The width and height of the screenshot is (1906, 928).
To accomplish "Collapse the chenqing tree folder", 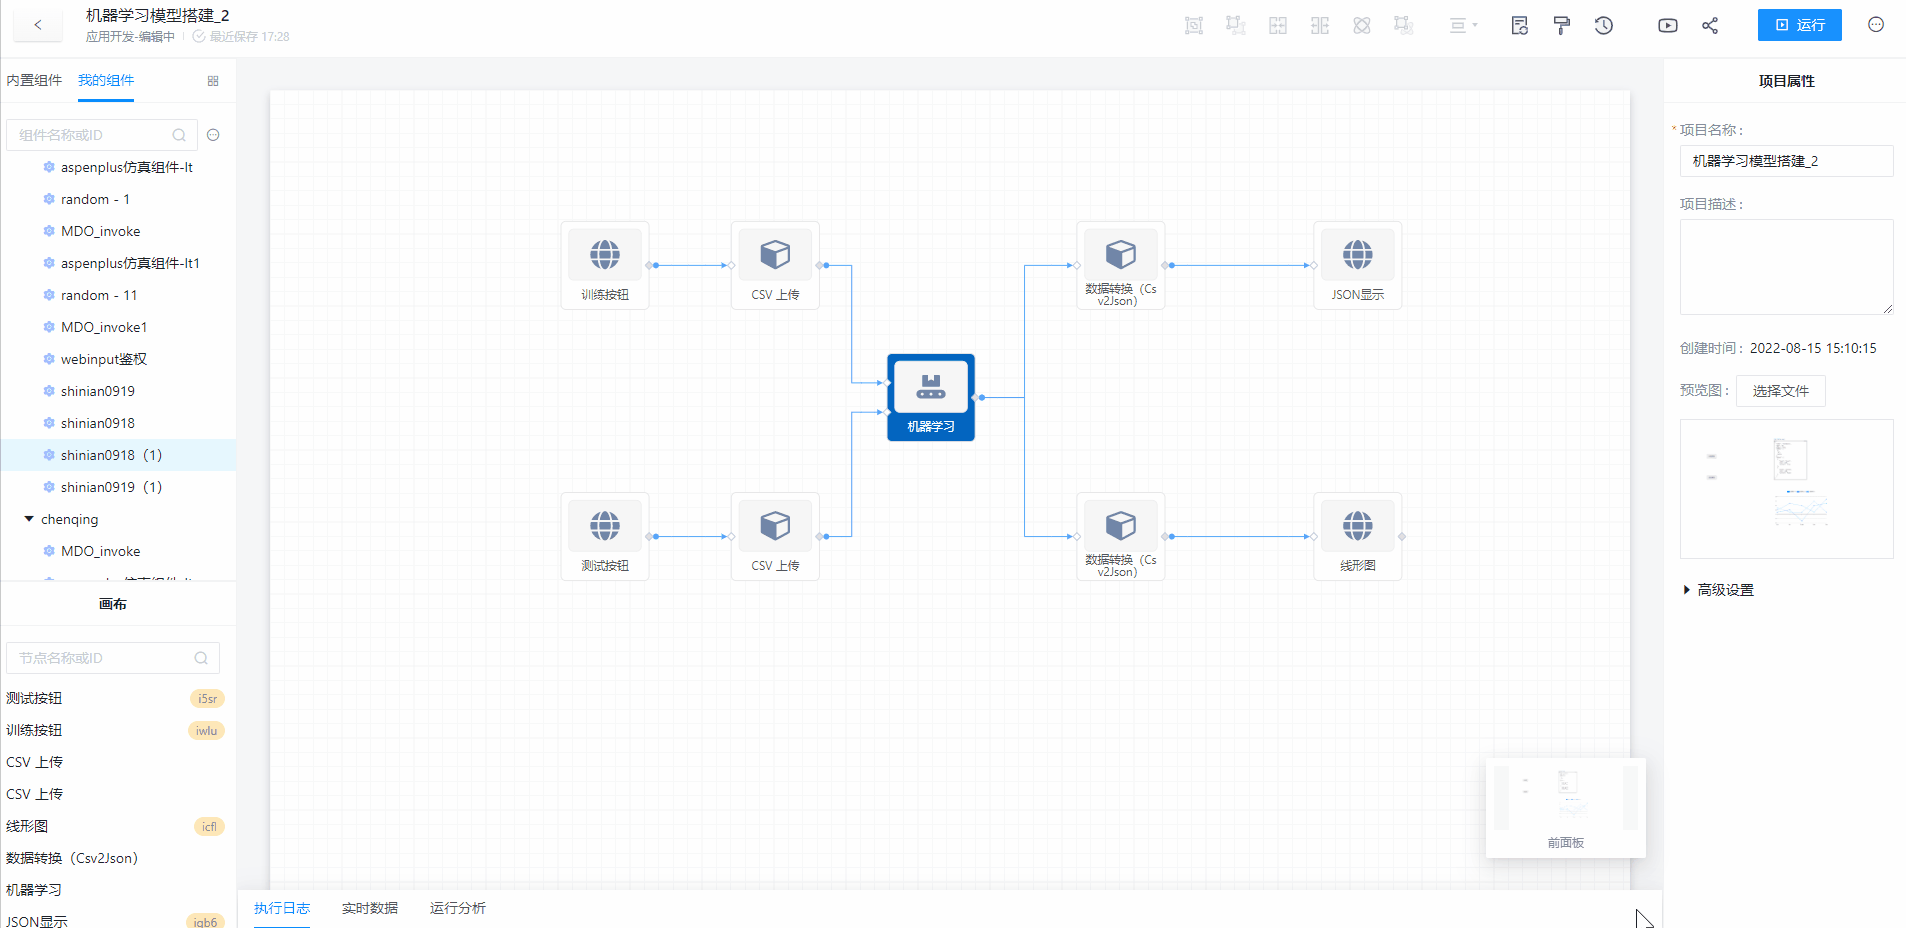I will tap(29, 519).
